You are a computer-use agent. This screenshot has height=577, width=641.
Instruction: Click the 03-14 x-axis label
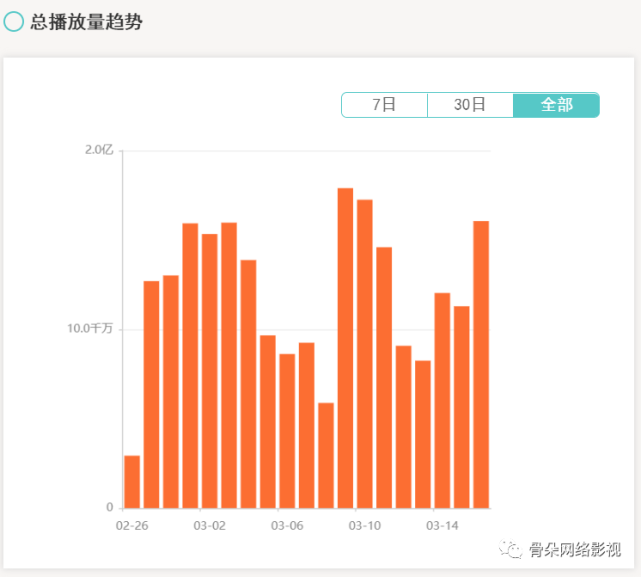pyautogui.click(x=442, y=526)
